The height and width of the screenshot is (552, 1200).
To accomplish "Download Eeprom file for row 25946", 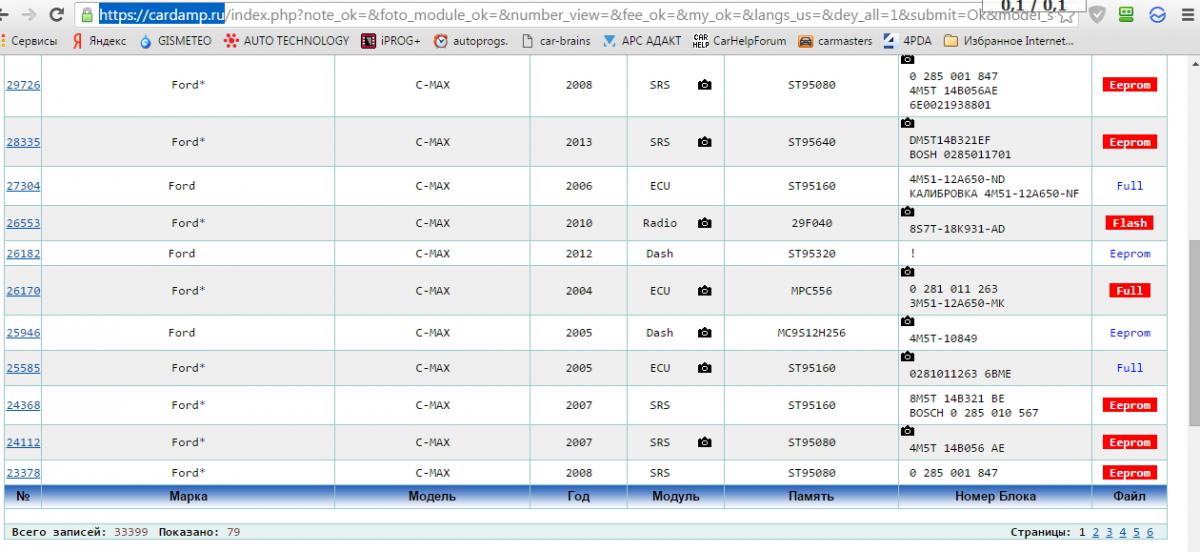I will coord(1130,333).
